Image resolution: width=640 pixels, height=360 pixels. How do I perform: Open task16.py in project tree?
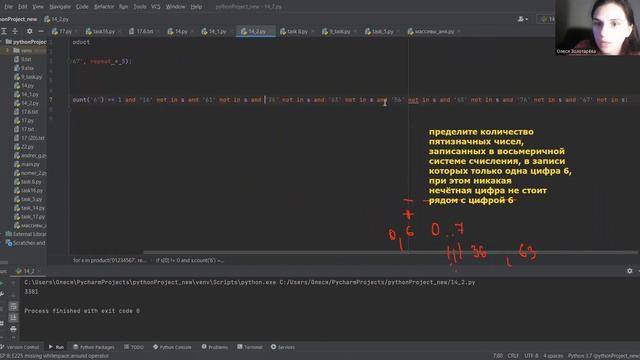click(28, 191)
